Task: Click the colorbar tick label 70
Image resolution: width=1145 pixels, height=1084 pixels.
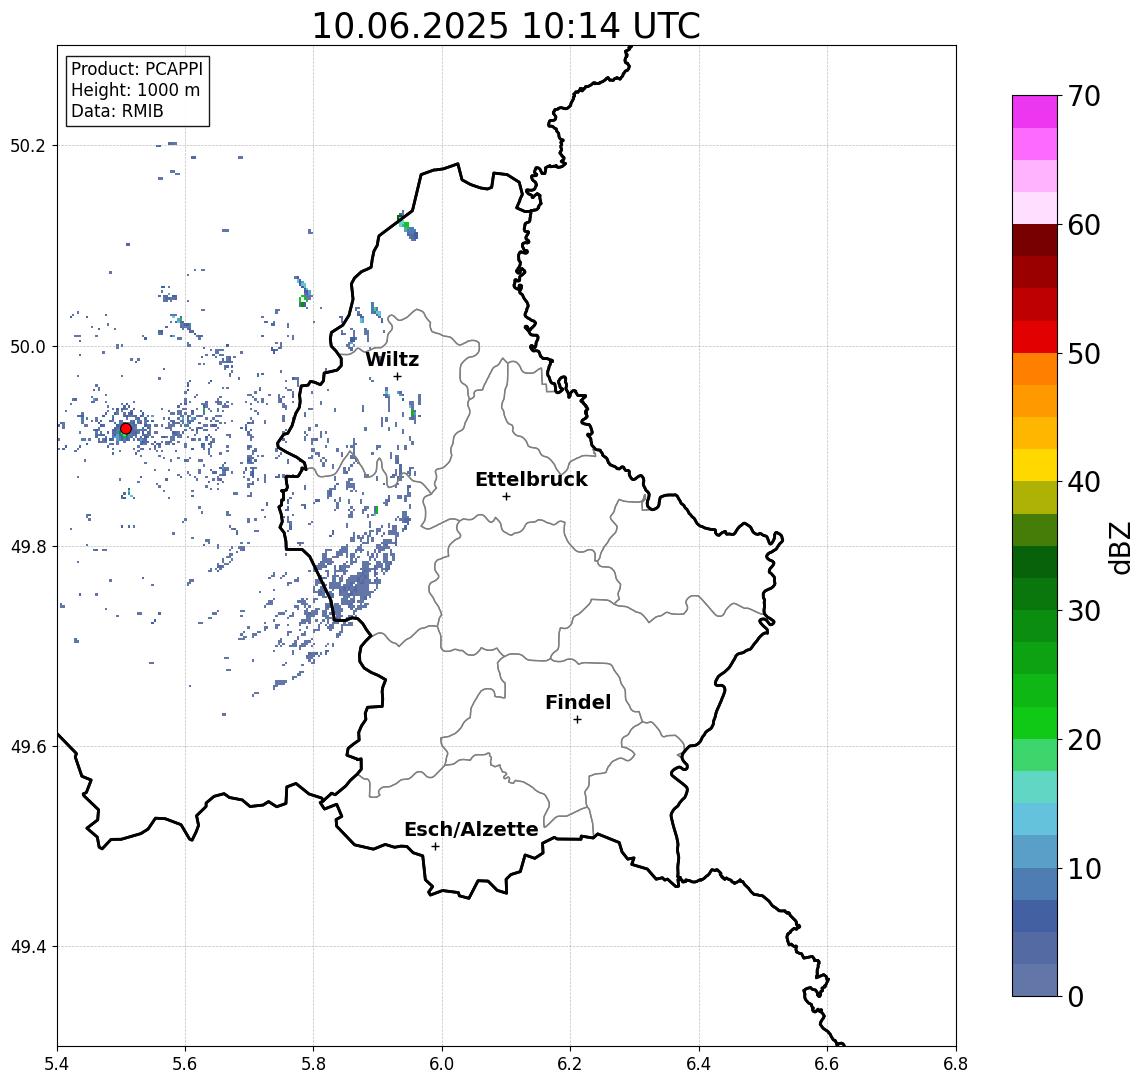Action: pos(1084,96)
